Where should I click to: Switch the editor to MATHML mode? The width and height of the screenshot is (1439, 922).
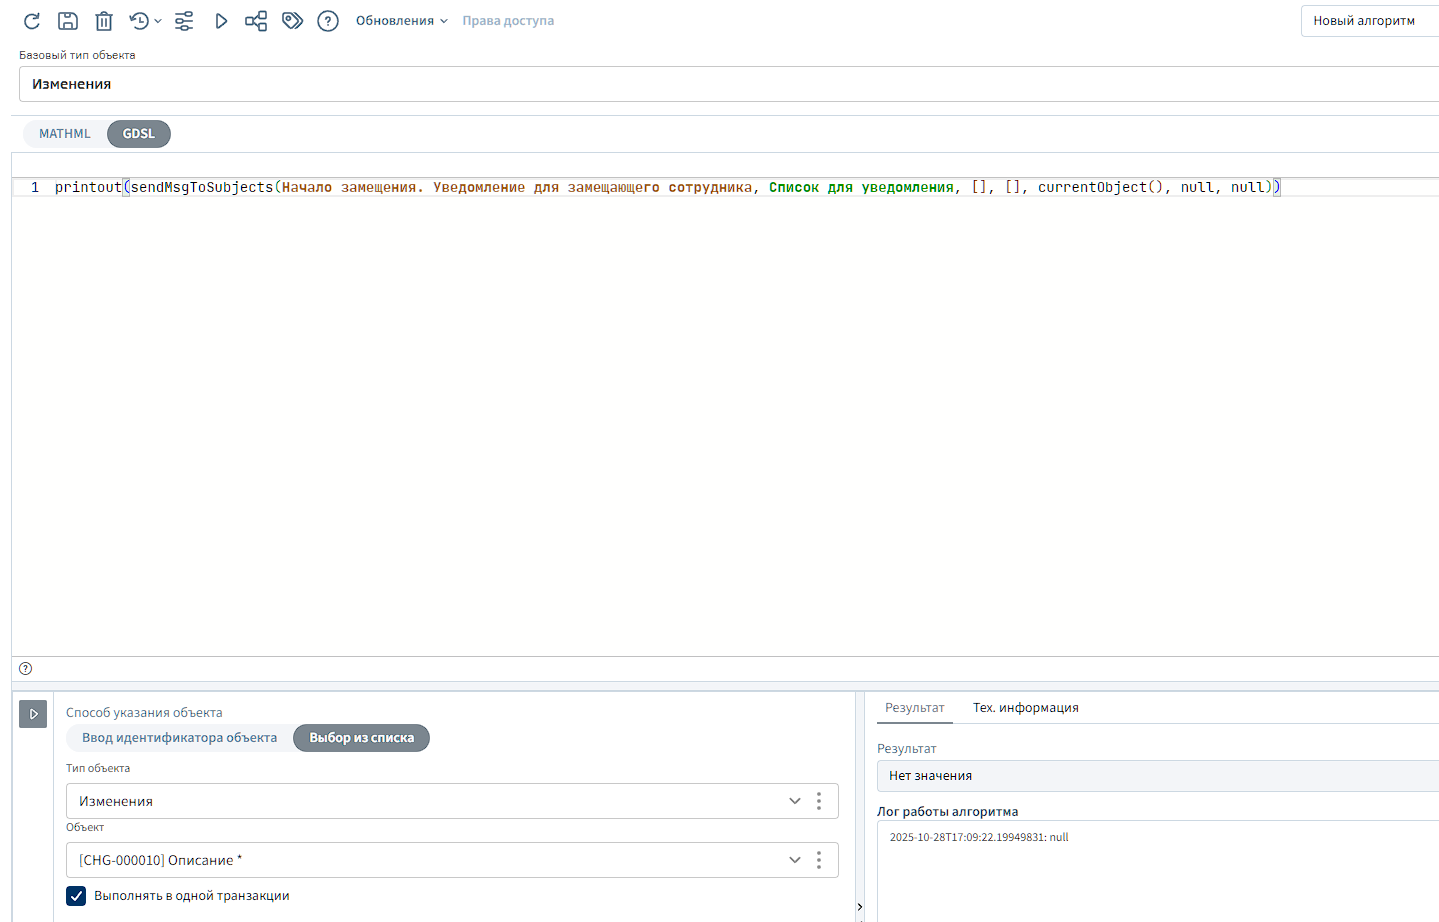(x=65, y=134)
